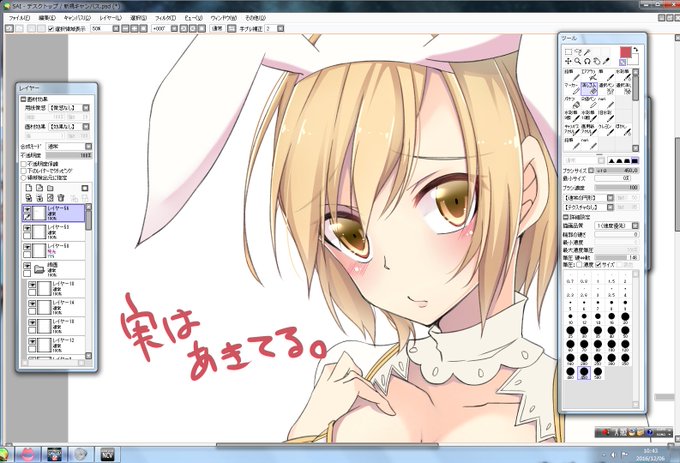Select the magic wand tool

(x=588, y=52)
